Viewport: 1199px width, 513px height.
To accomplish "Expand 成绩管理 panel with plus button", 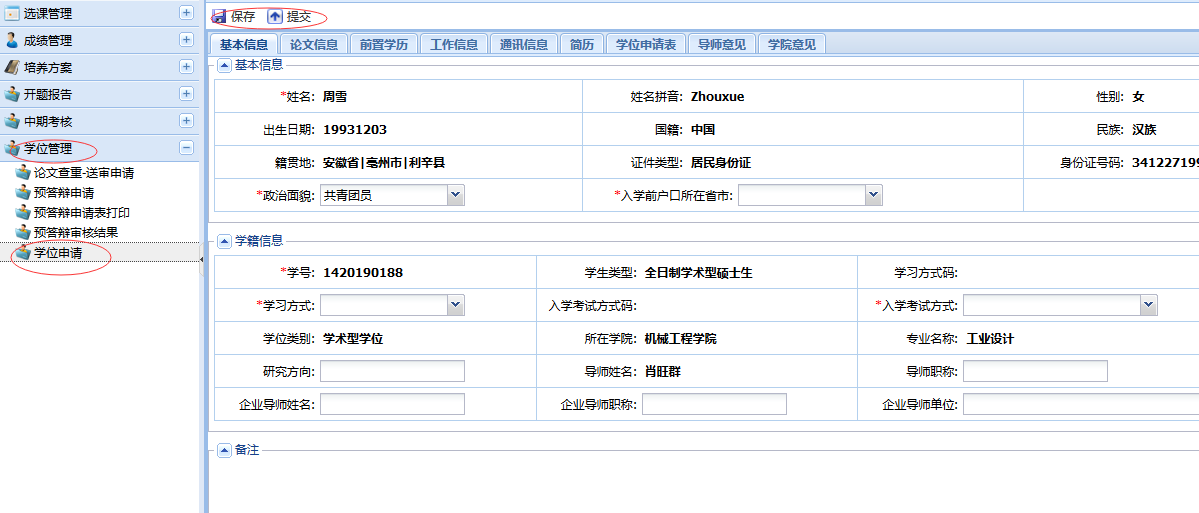I will point(186,40).
